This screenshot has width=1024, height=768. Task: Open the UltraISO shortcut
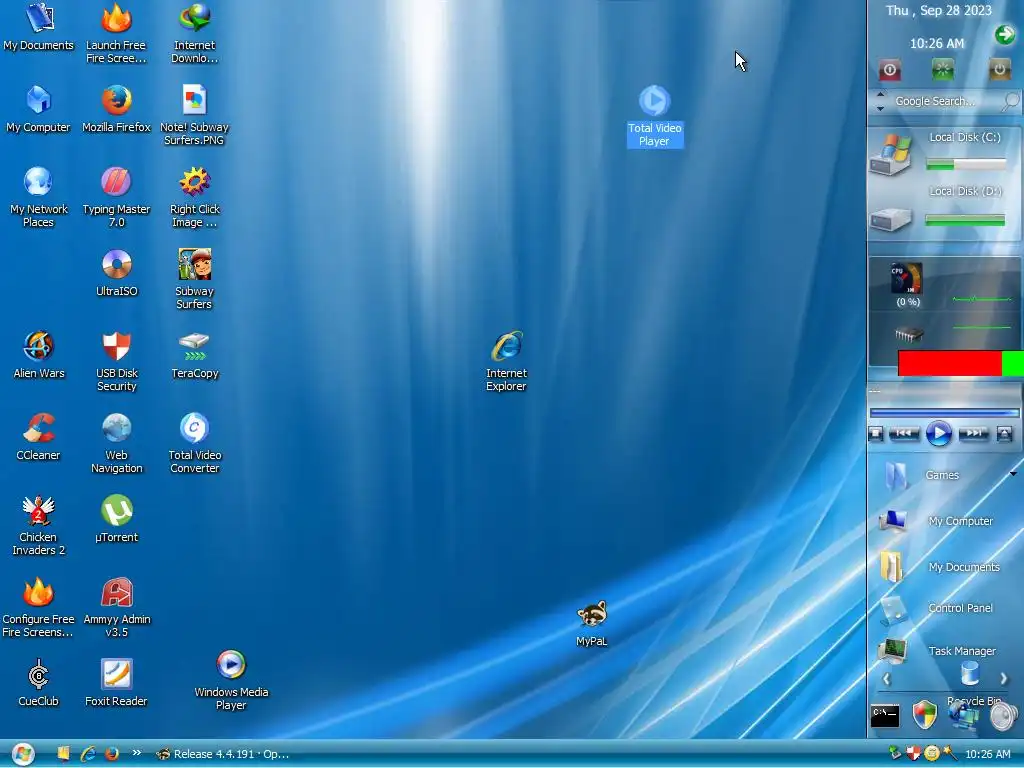116,273
